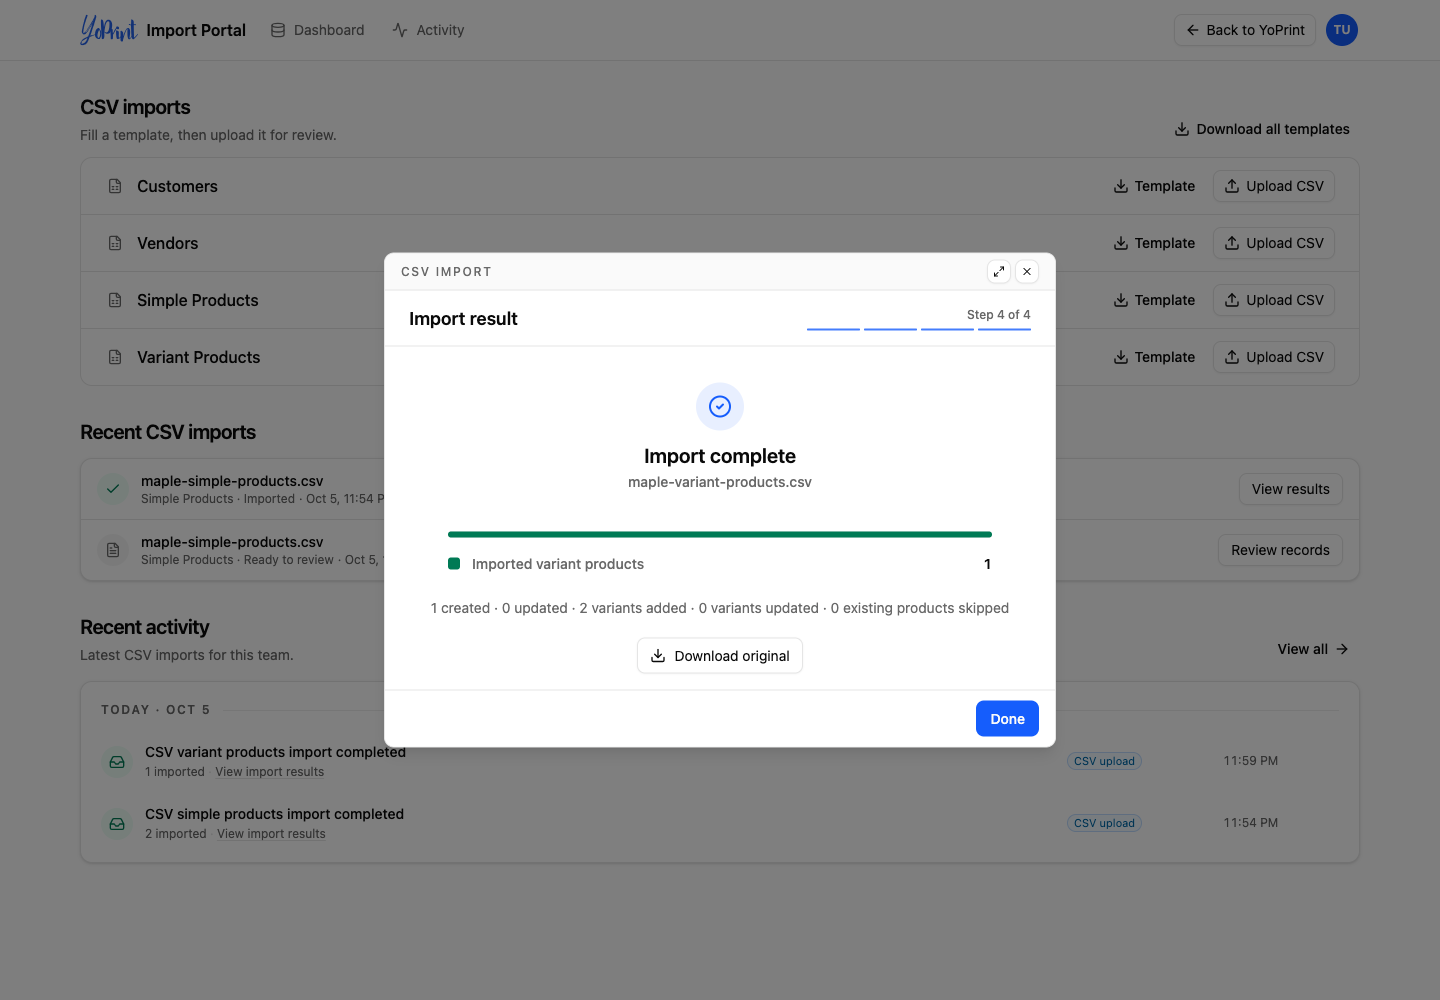Open the Activity tab
The width and height of the screenshot is (1440, 1000).
click(x=428, y=30)
